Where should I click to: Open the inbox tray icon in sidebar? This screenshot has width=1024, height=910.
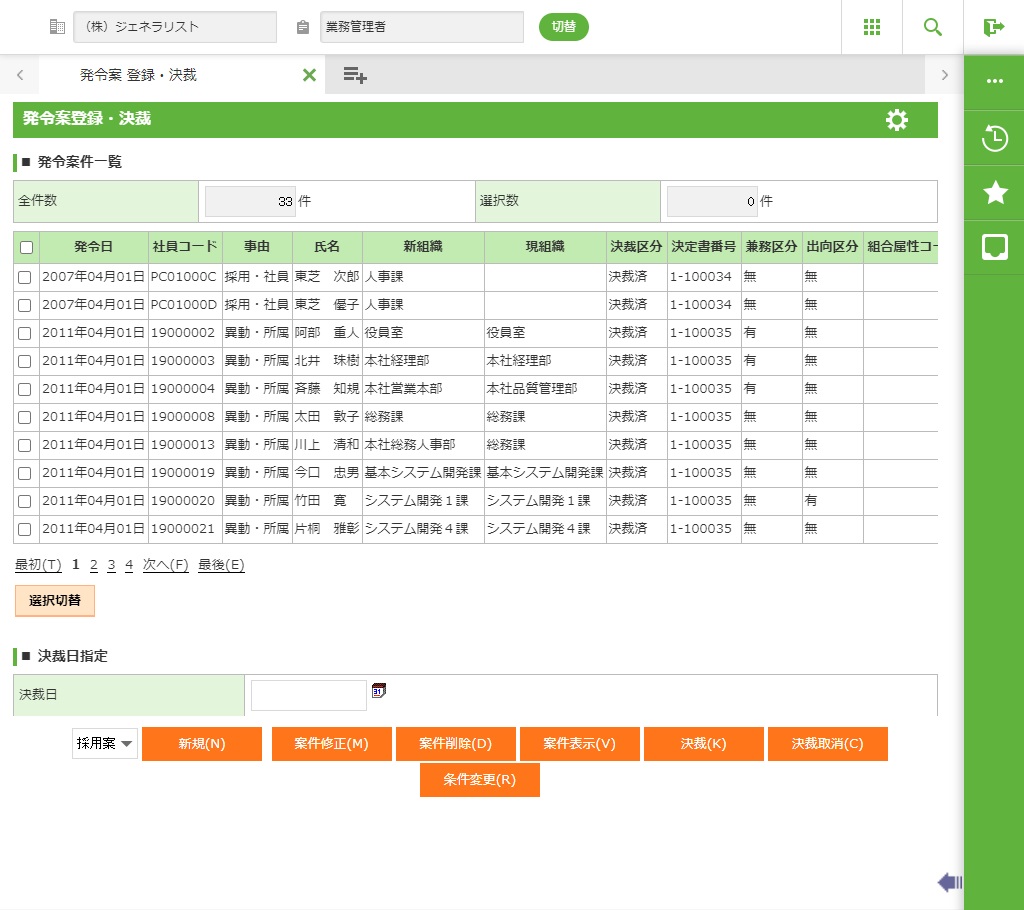[994, 248]
